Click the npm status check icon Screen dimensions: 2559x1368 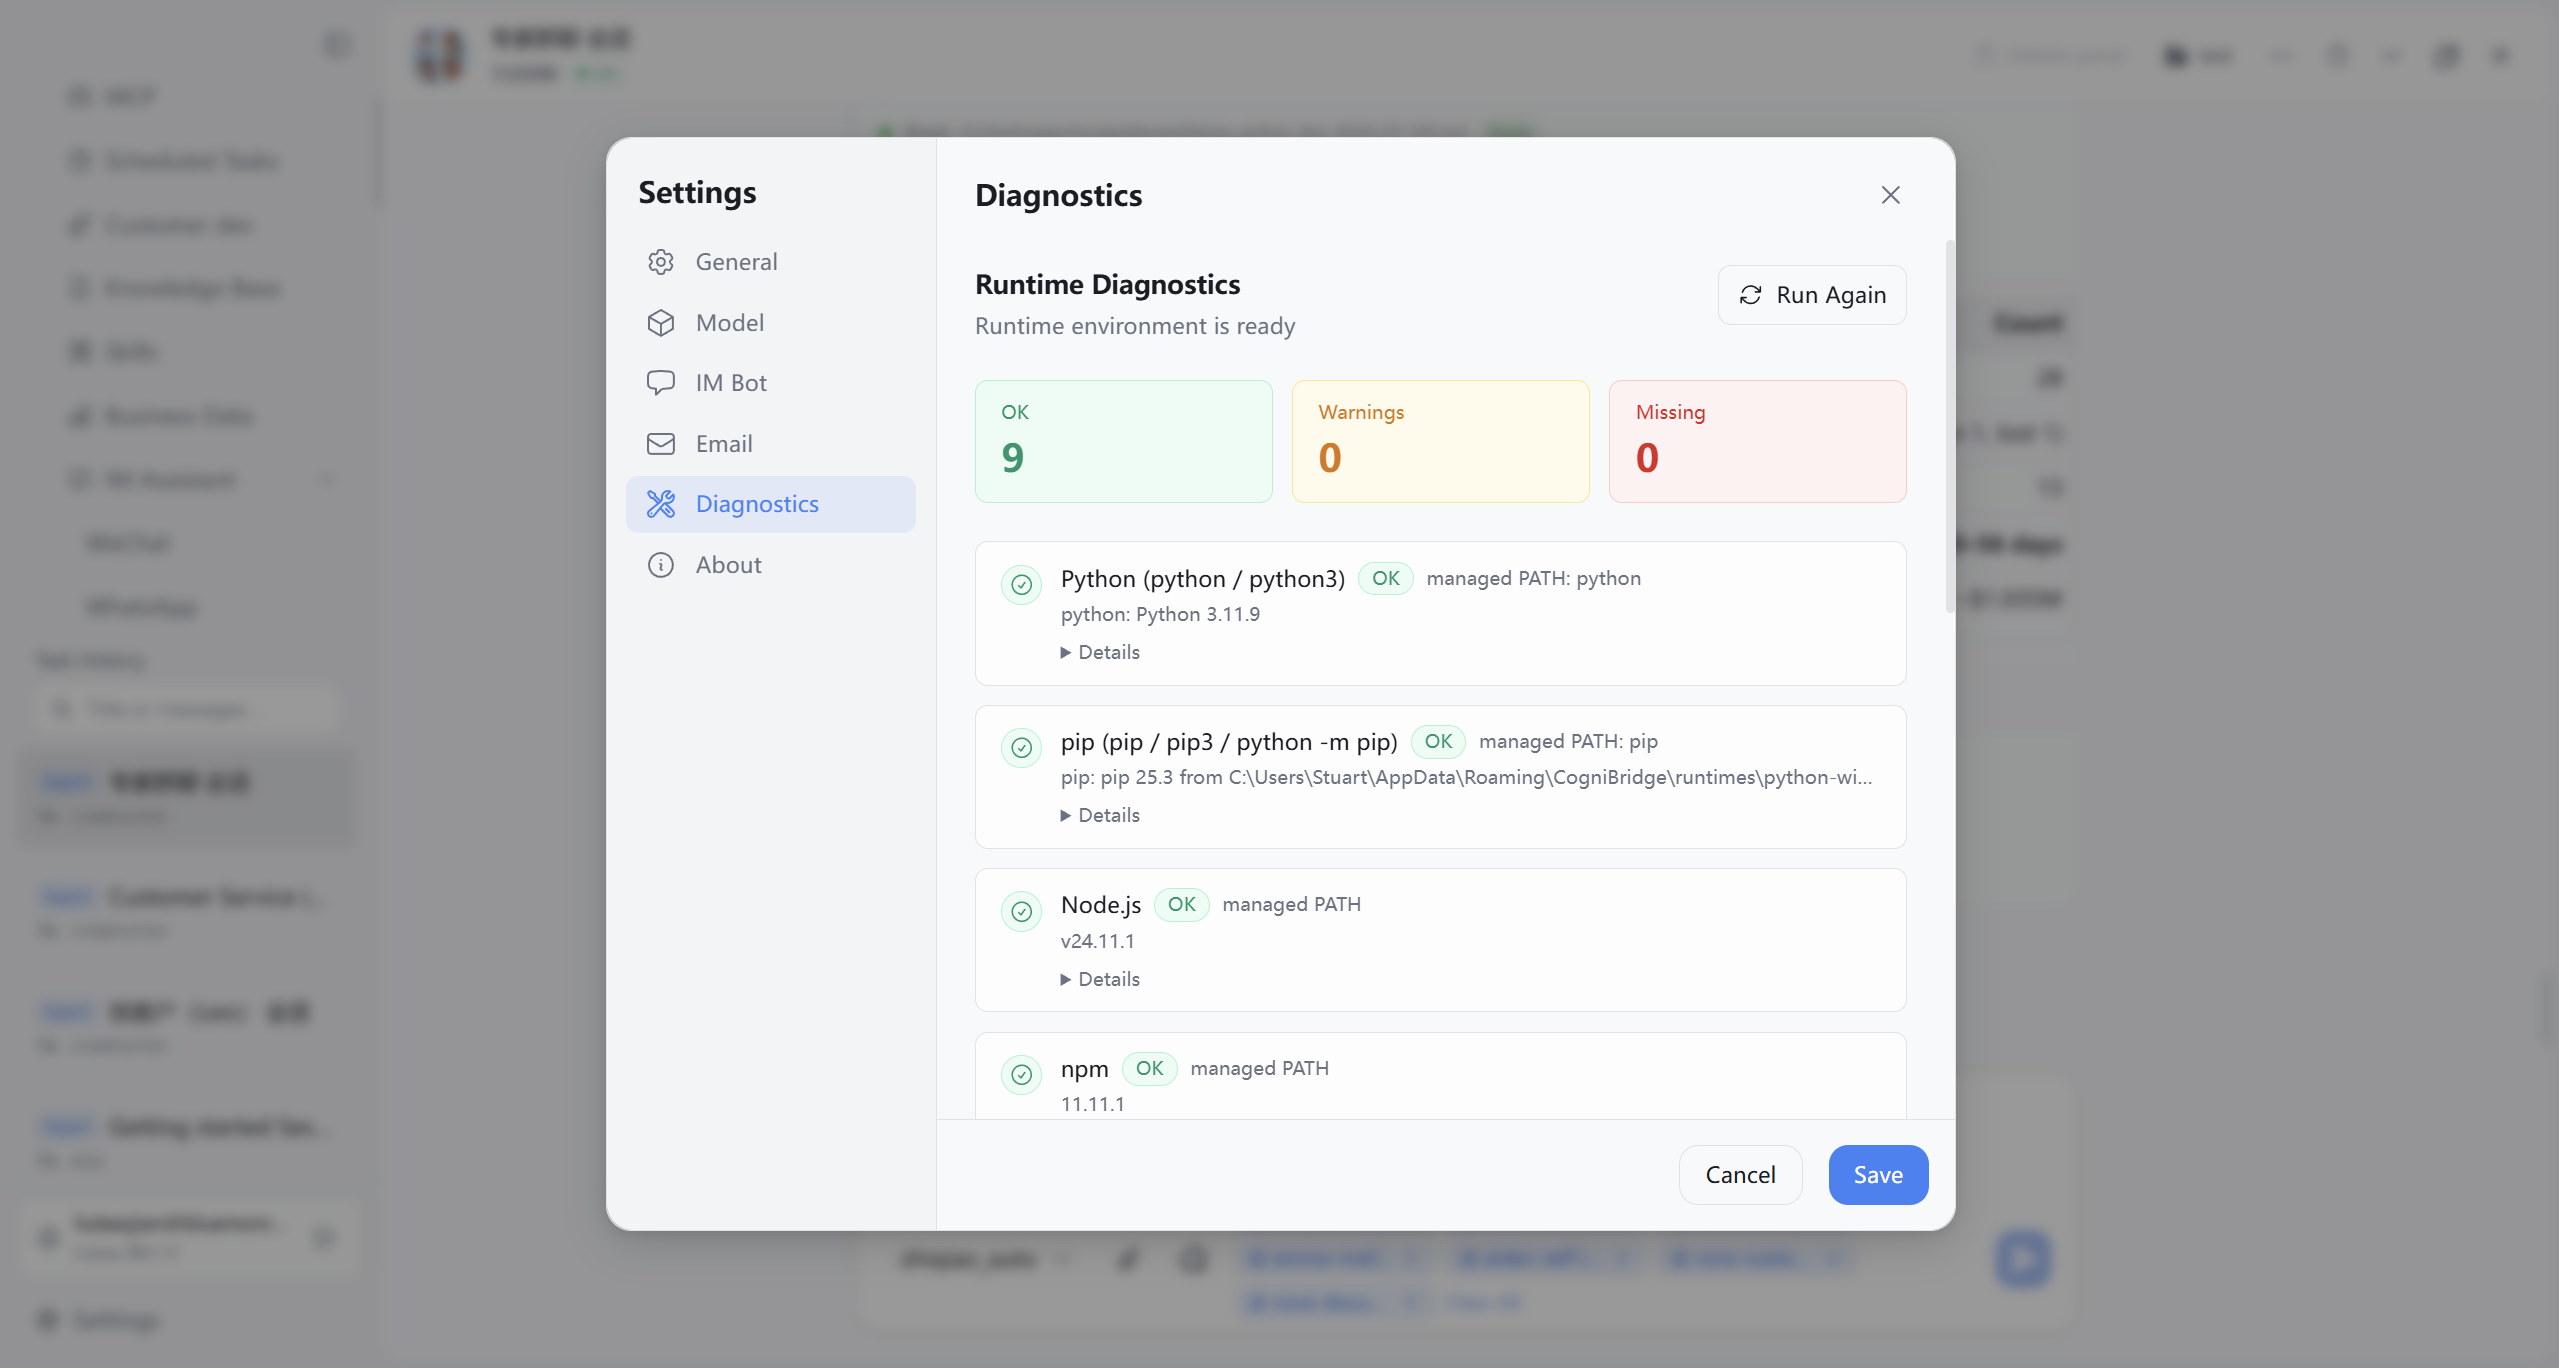(1021, 1074)
